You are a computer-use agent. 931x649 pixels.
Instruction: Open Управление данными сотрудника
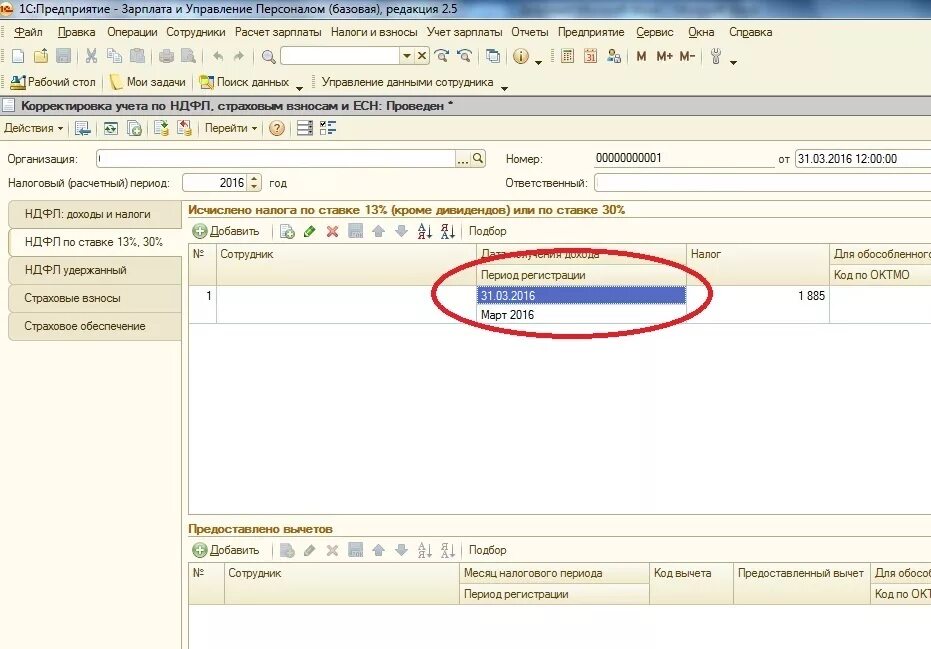coord(407,82)
